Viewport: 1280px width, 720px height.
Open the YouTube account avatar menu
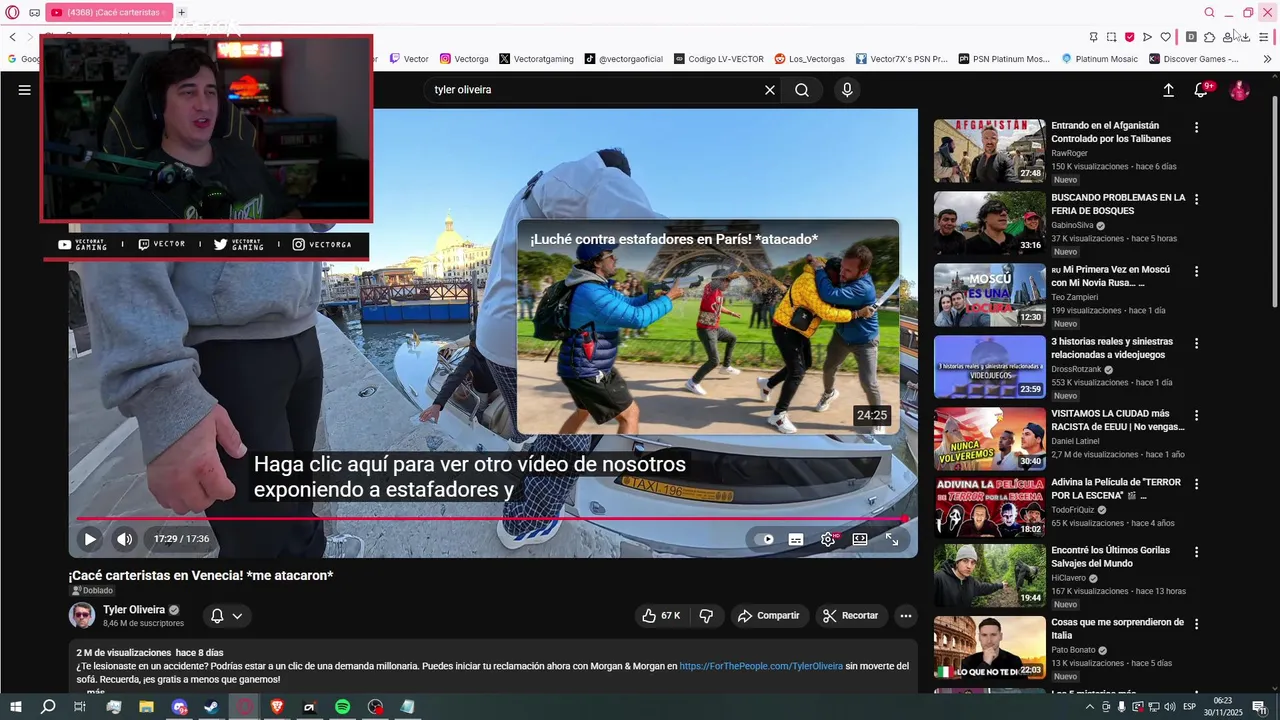coord(1239,90)
